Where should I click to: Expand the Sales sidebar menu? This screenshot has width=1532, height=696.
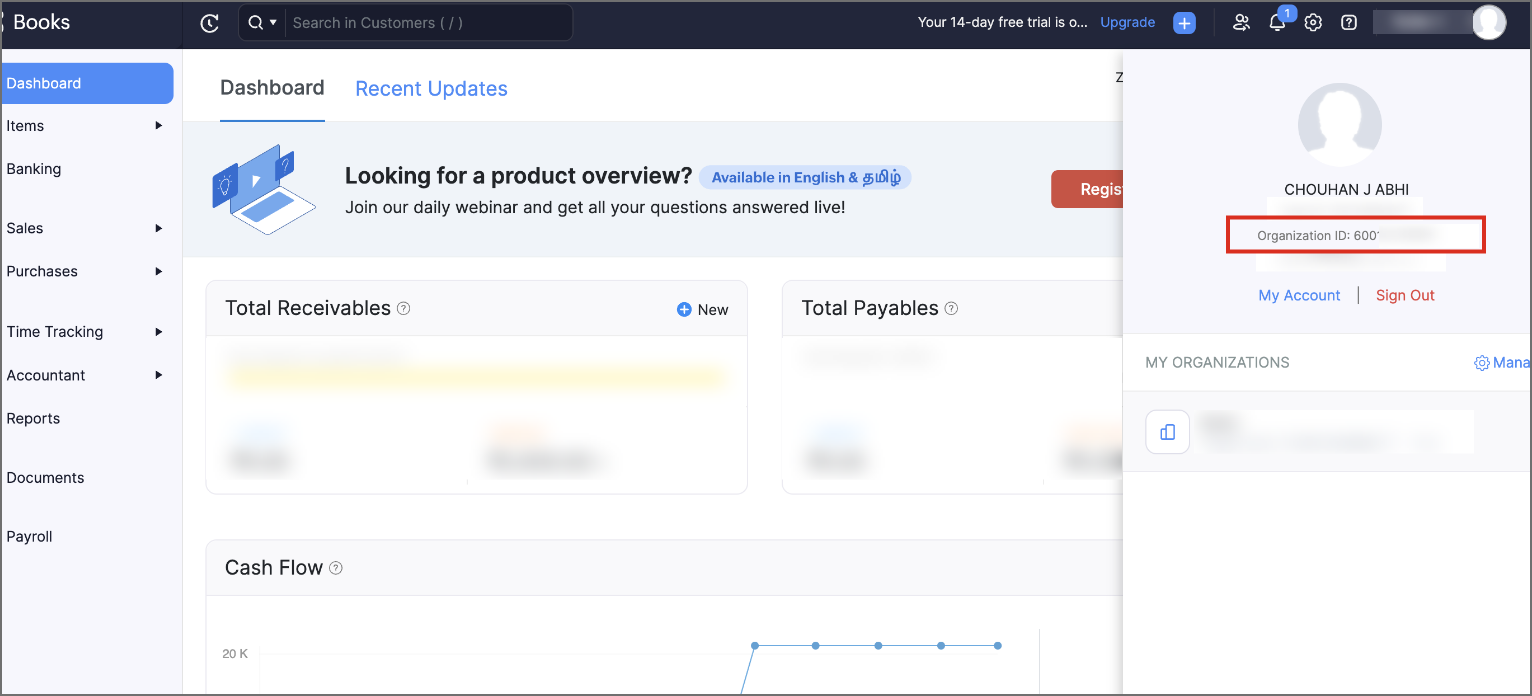pyautogui.click(x=158, y=228)
